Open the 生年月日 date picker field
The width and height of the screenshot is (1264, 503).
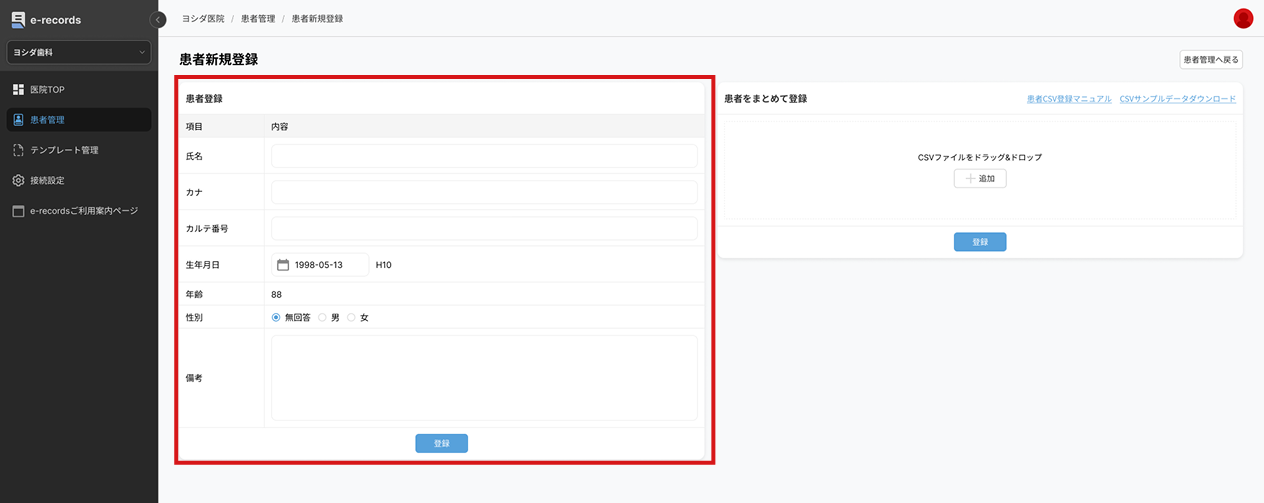(x=320, y=265)
